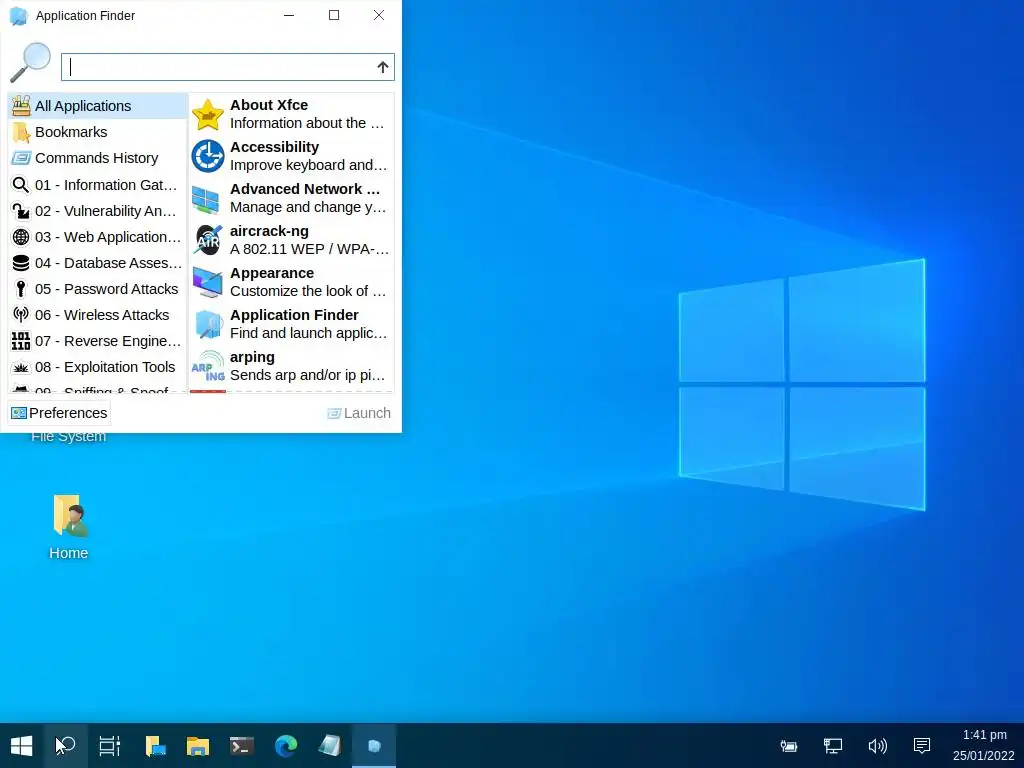Click the arping app icon
The image size is (1024, 768).
208,366
